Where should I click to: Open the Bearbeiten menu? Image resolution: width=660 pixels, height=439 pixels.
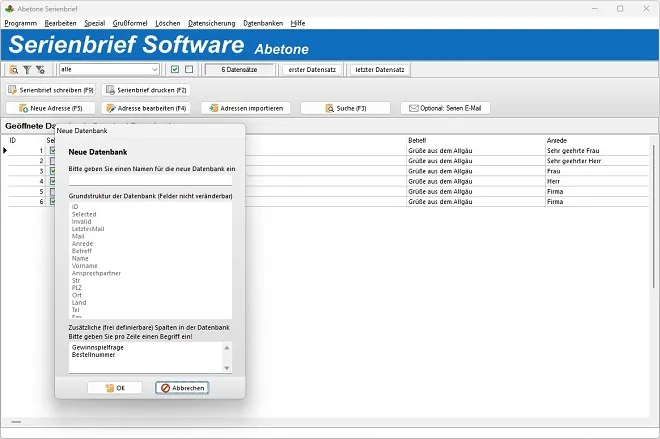click(x=61, y=23)
